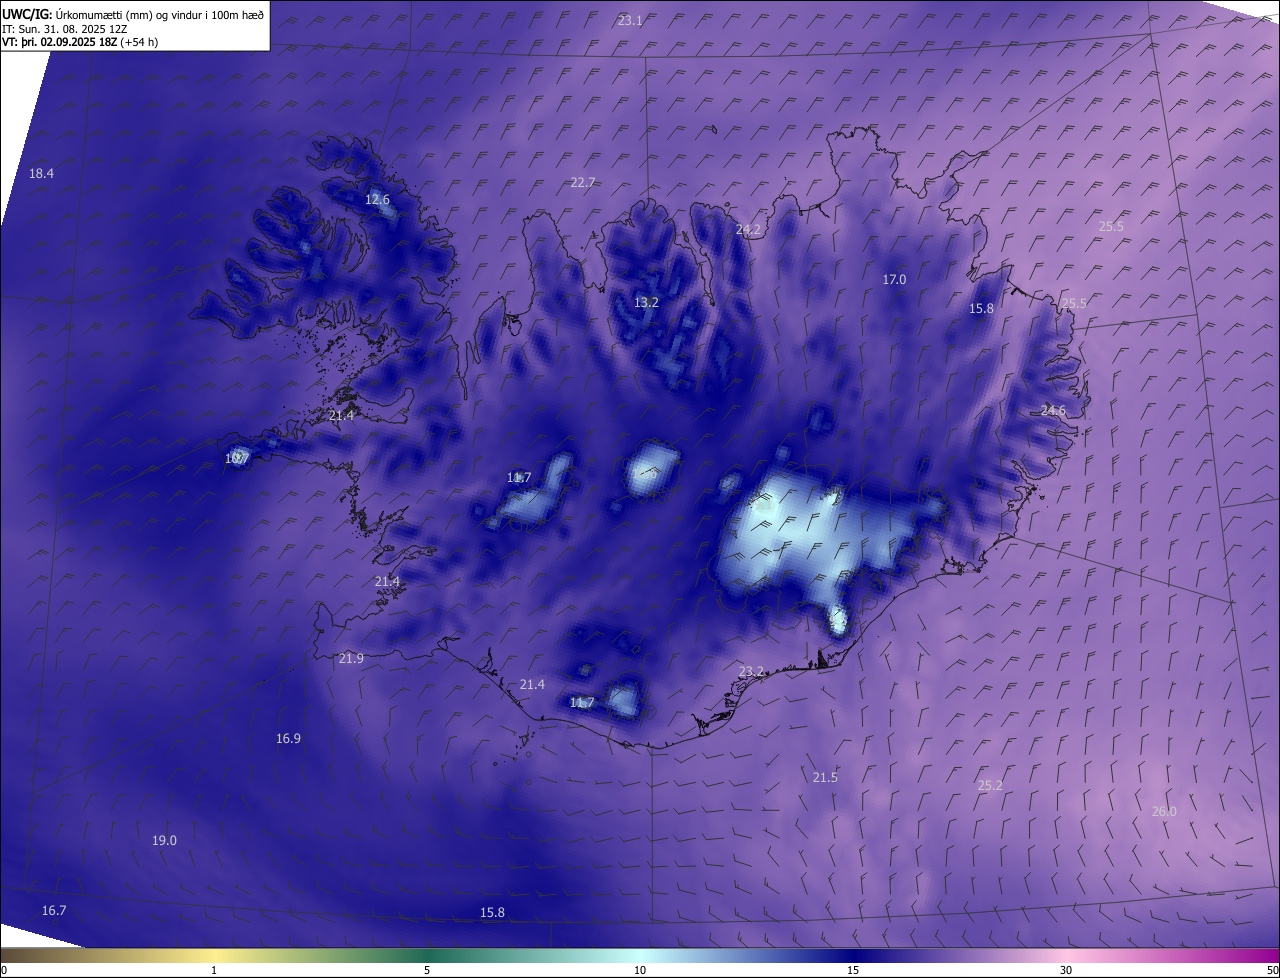Click the 17.0 value label
This screenshot has width=1280, height=978.
coord(894,279)
